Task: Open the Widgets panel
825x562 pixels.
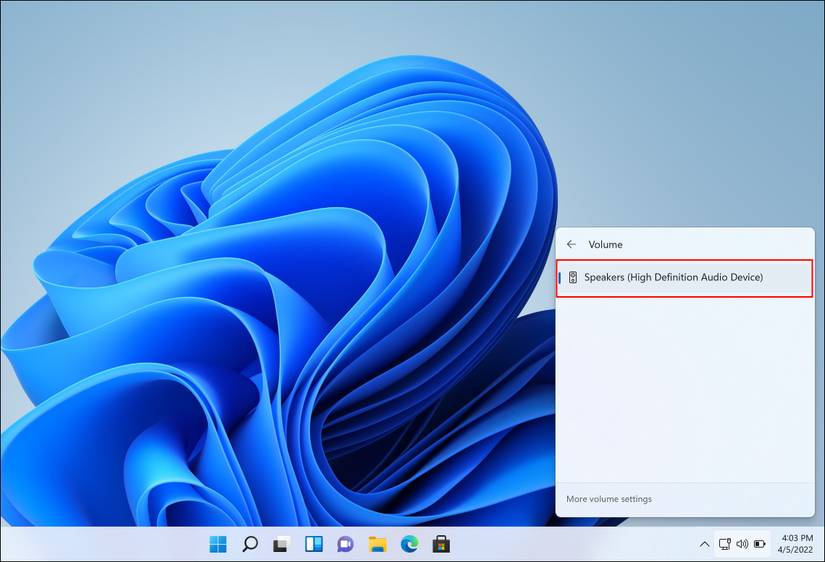Action: pyautogui.click(x=314, y=544)
